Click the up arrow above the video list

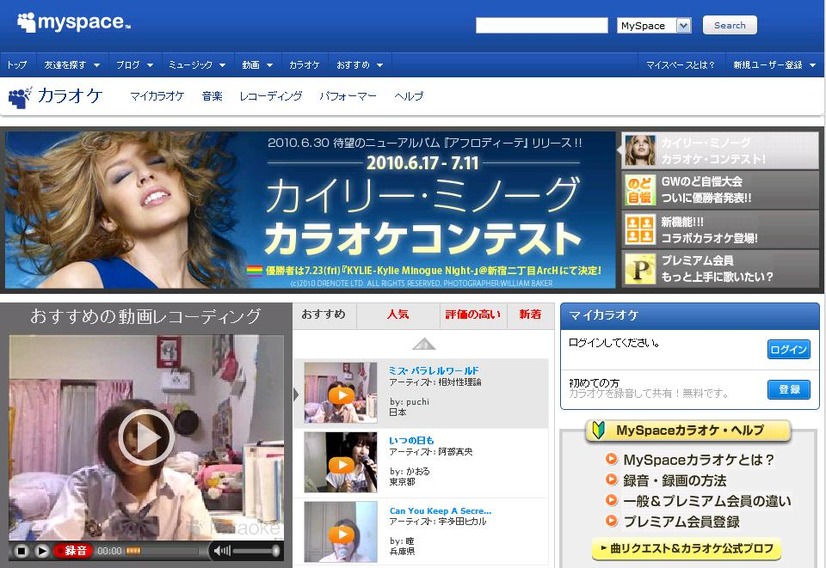pyautogui.click(x=424, y=345)
